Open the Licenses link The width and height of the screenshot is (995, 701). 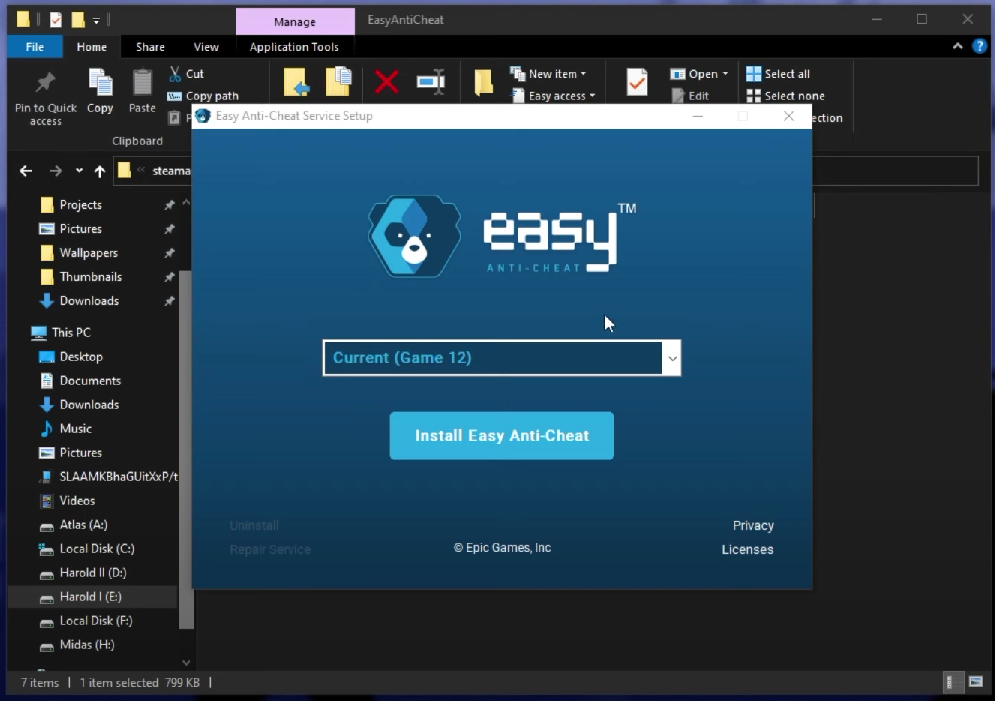[x=747, y=549]
